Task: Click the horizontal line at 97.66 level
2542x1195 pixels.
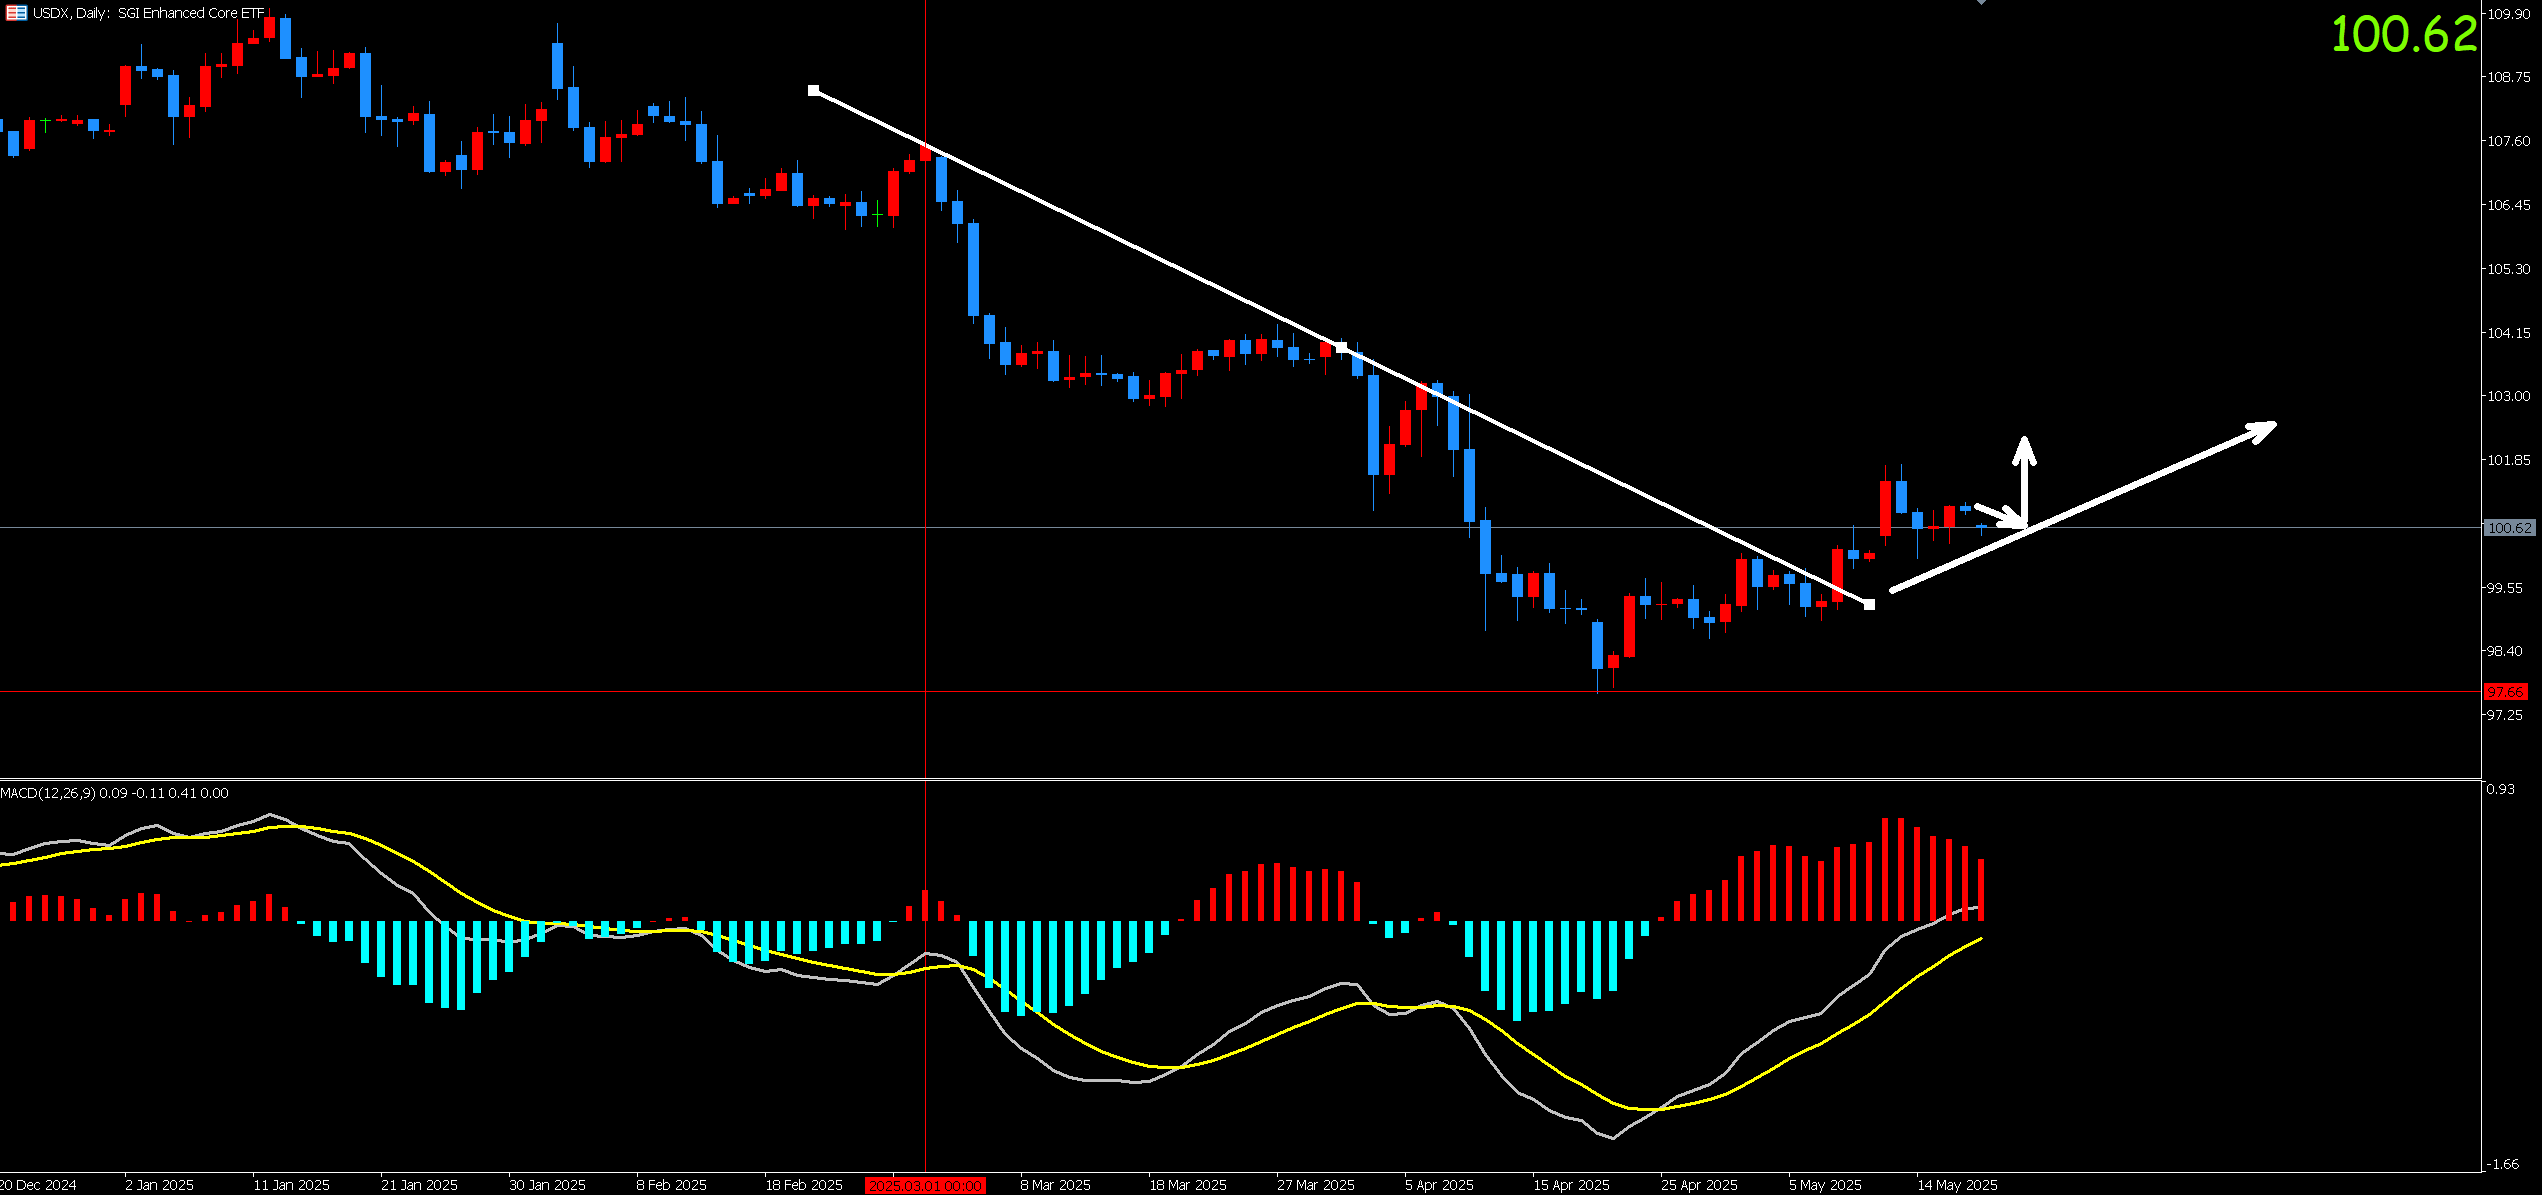Action: tap(1240, 691)
